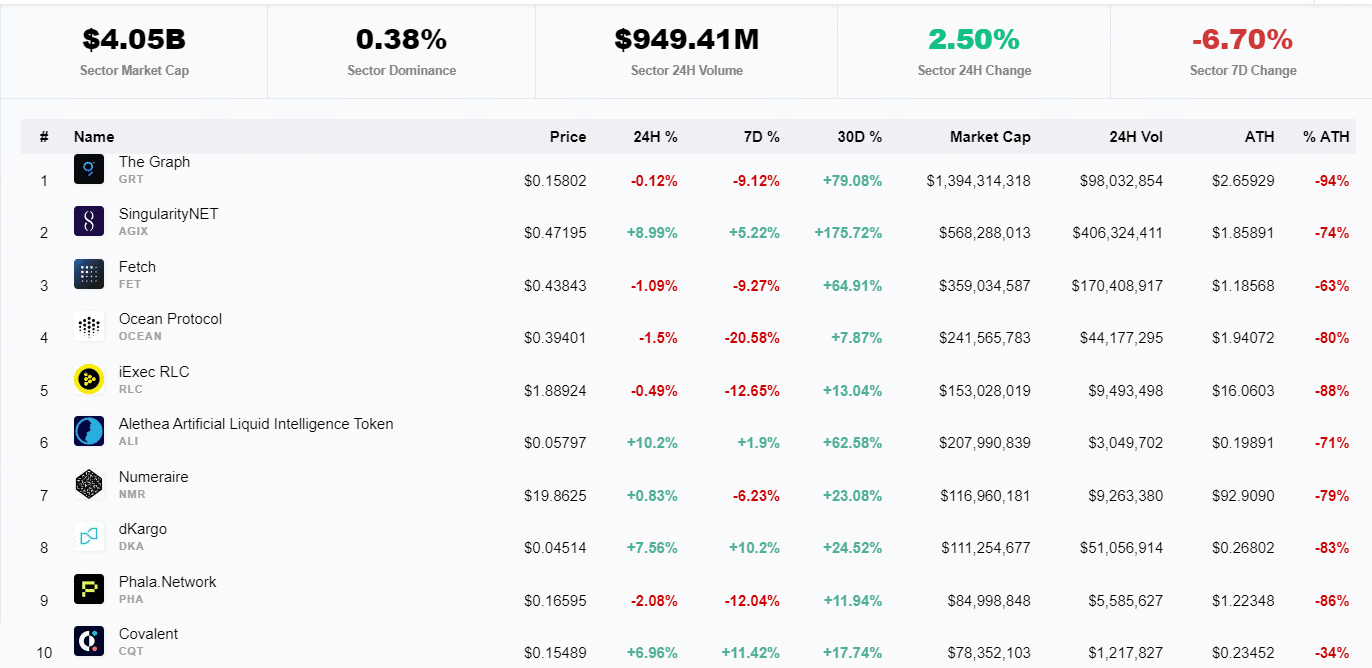Click the Covalent CQT logo icon
The width and height of the screenshot is (1372, 668).
(88, 641)
